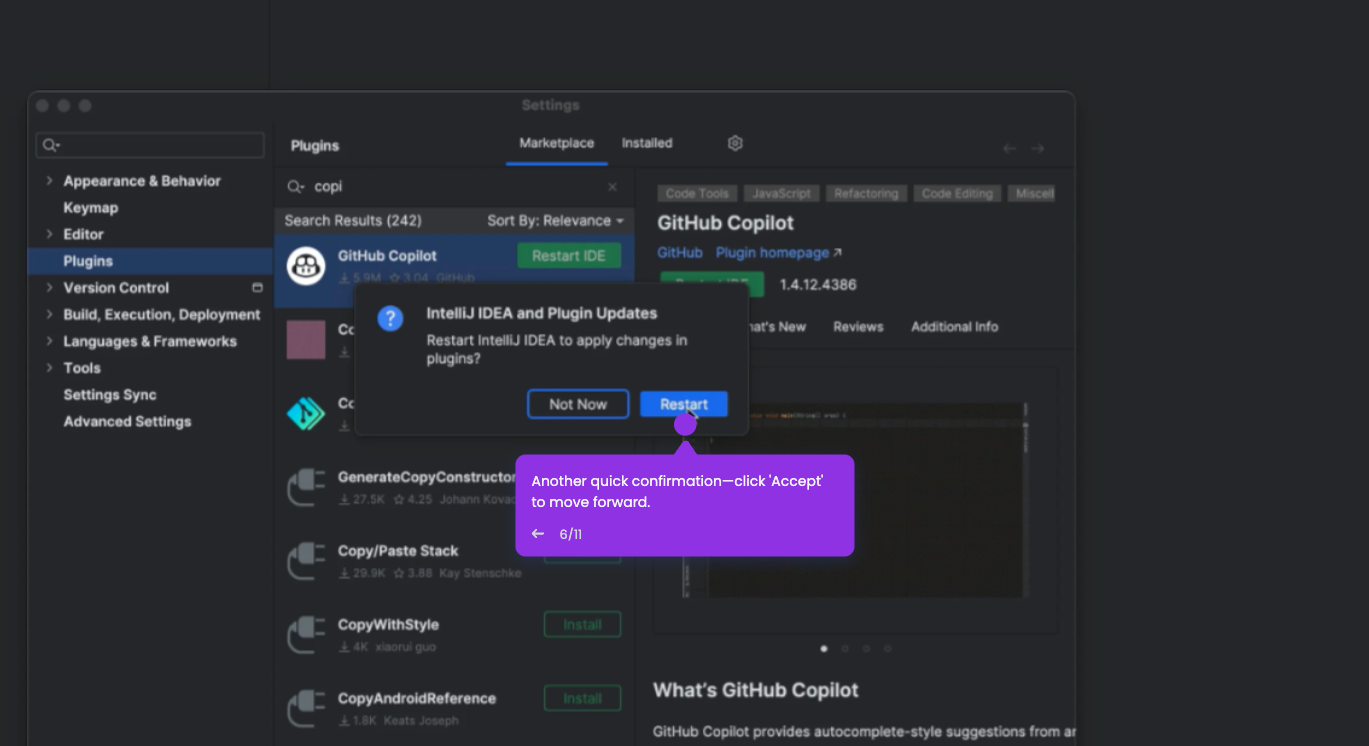
Task: Go forward with the right arrow
Action: coord(1038,148)
